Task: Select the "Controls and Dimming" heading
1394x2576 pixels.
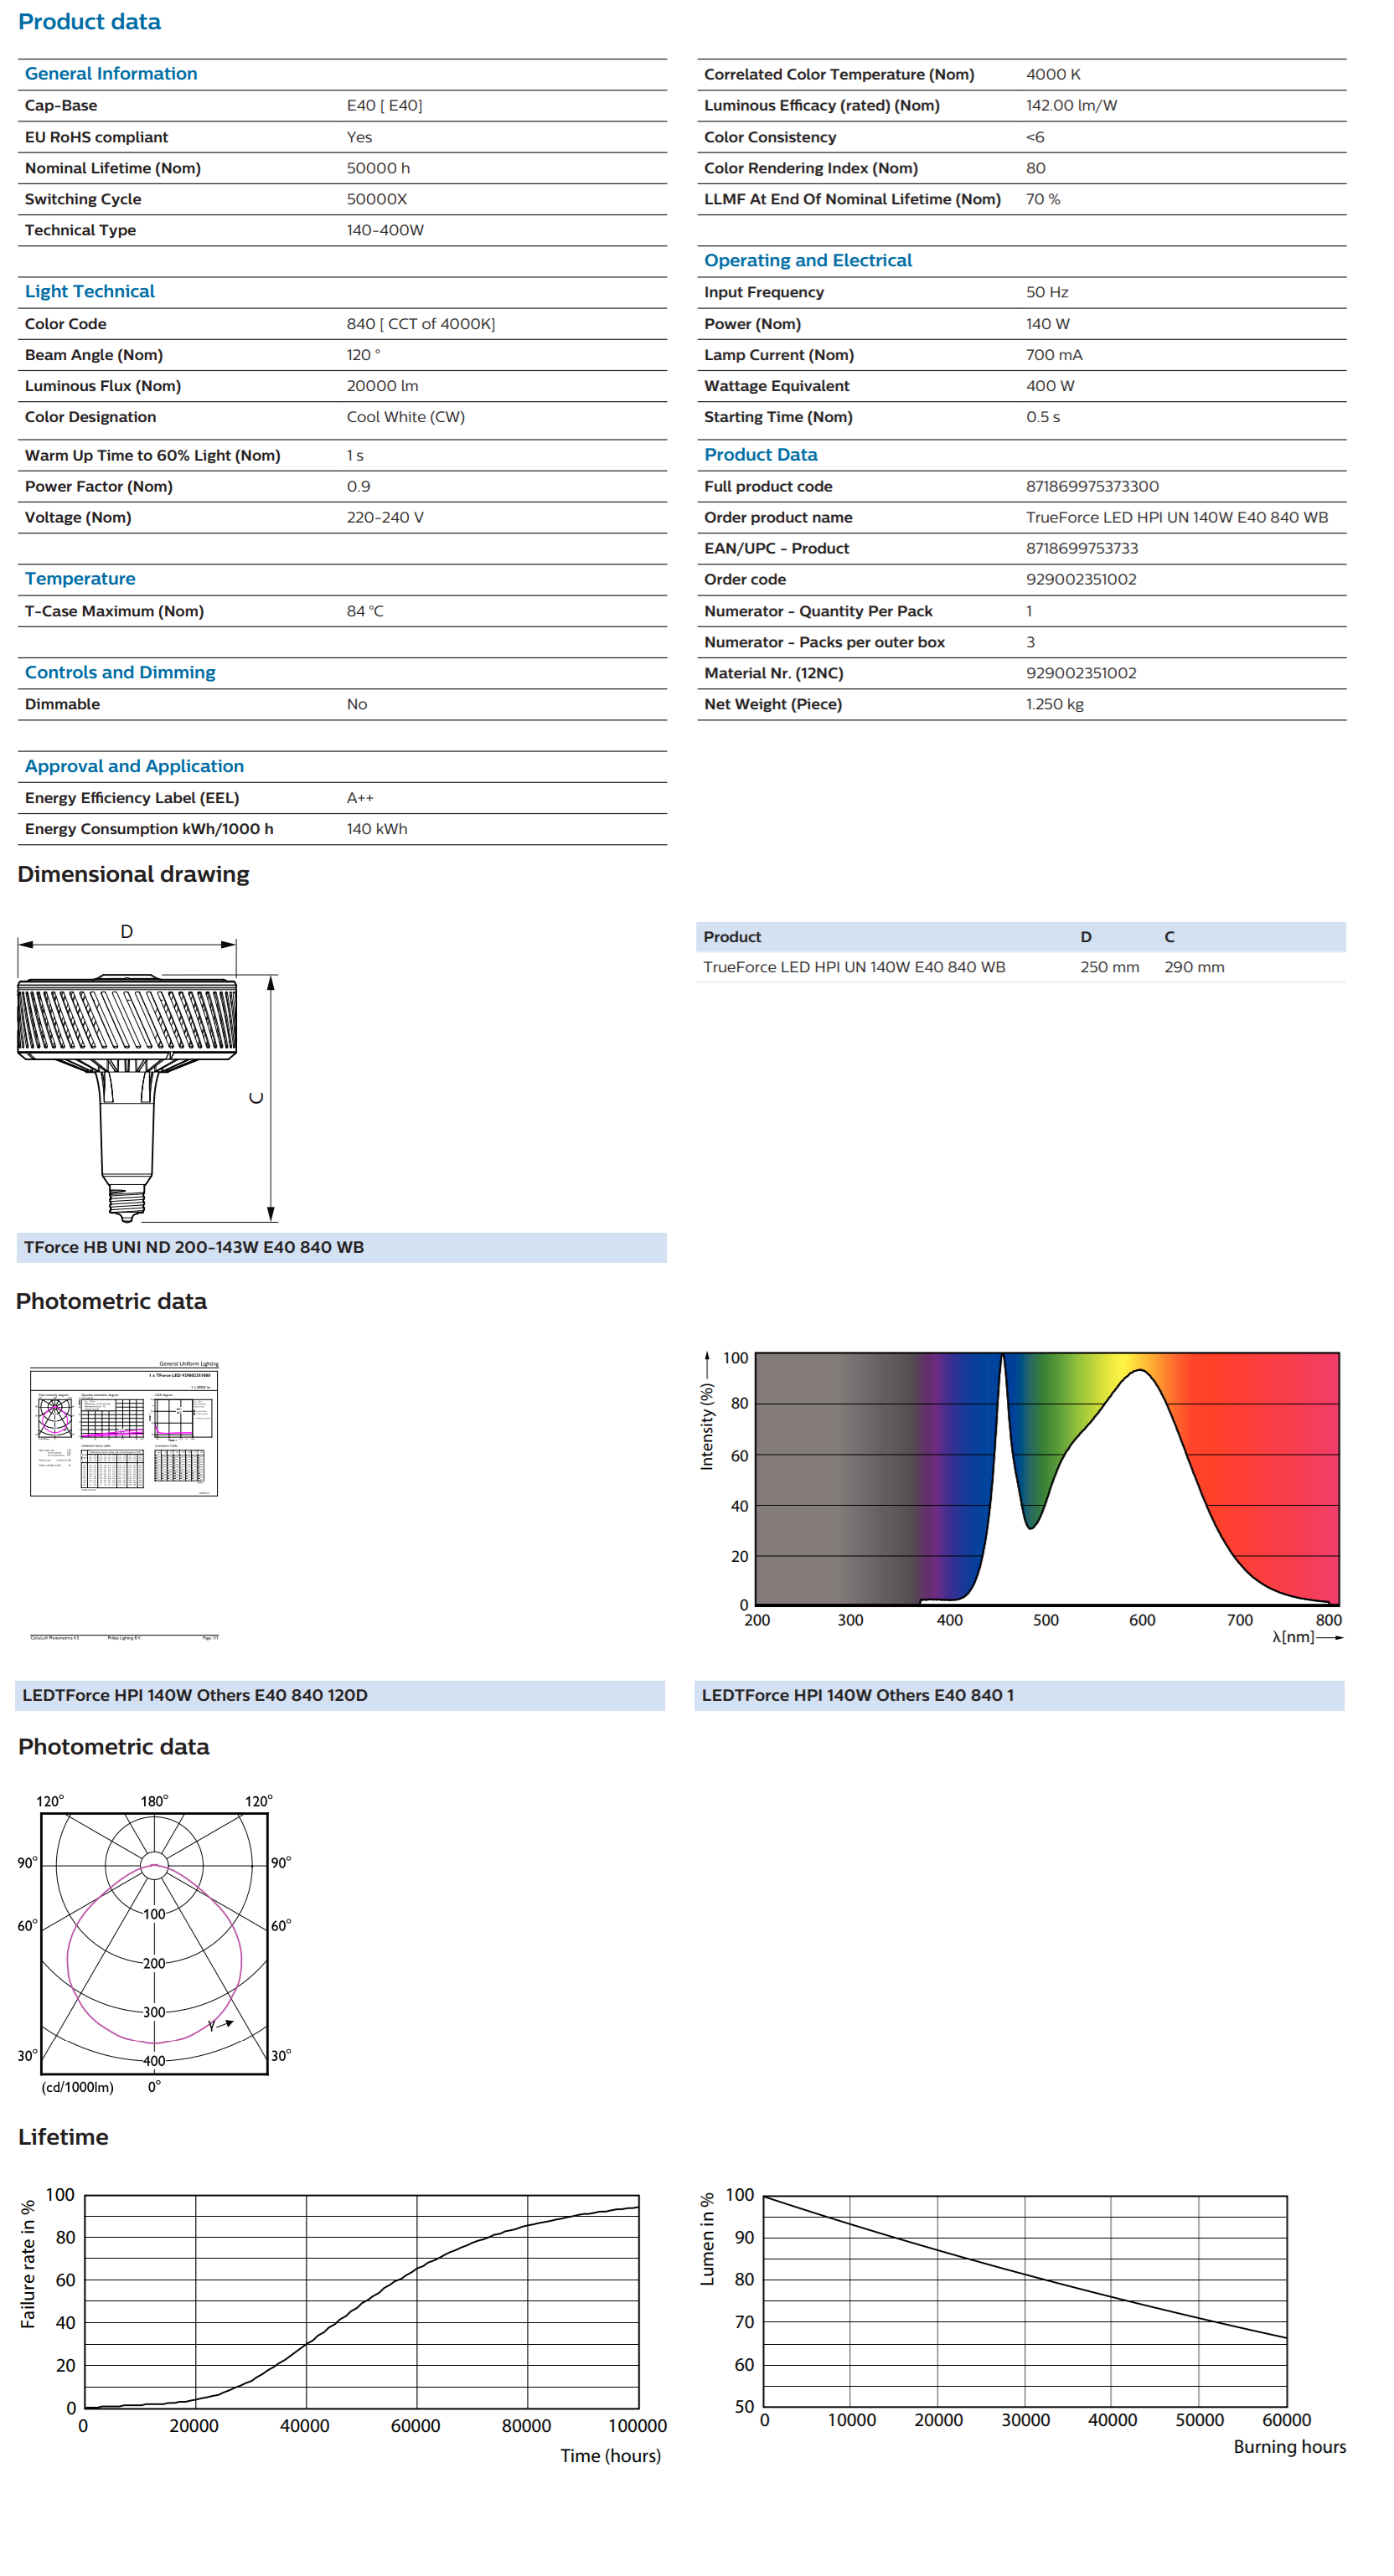Action: (120, 673)
